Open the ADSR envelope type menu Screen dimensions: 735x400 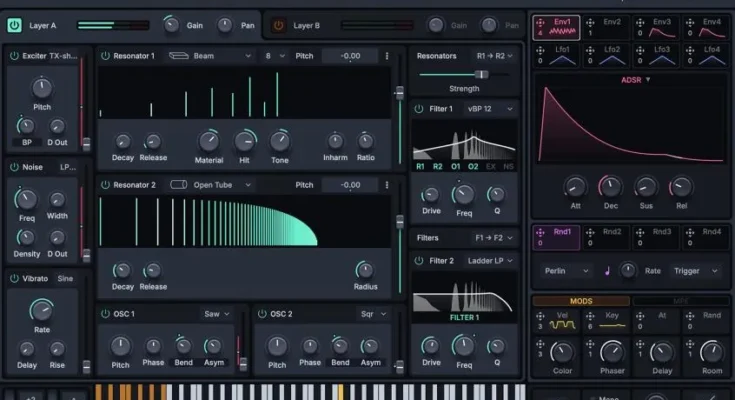[635, 80]
